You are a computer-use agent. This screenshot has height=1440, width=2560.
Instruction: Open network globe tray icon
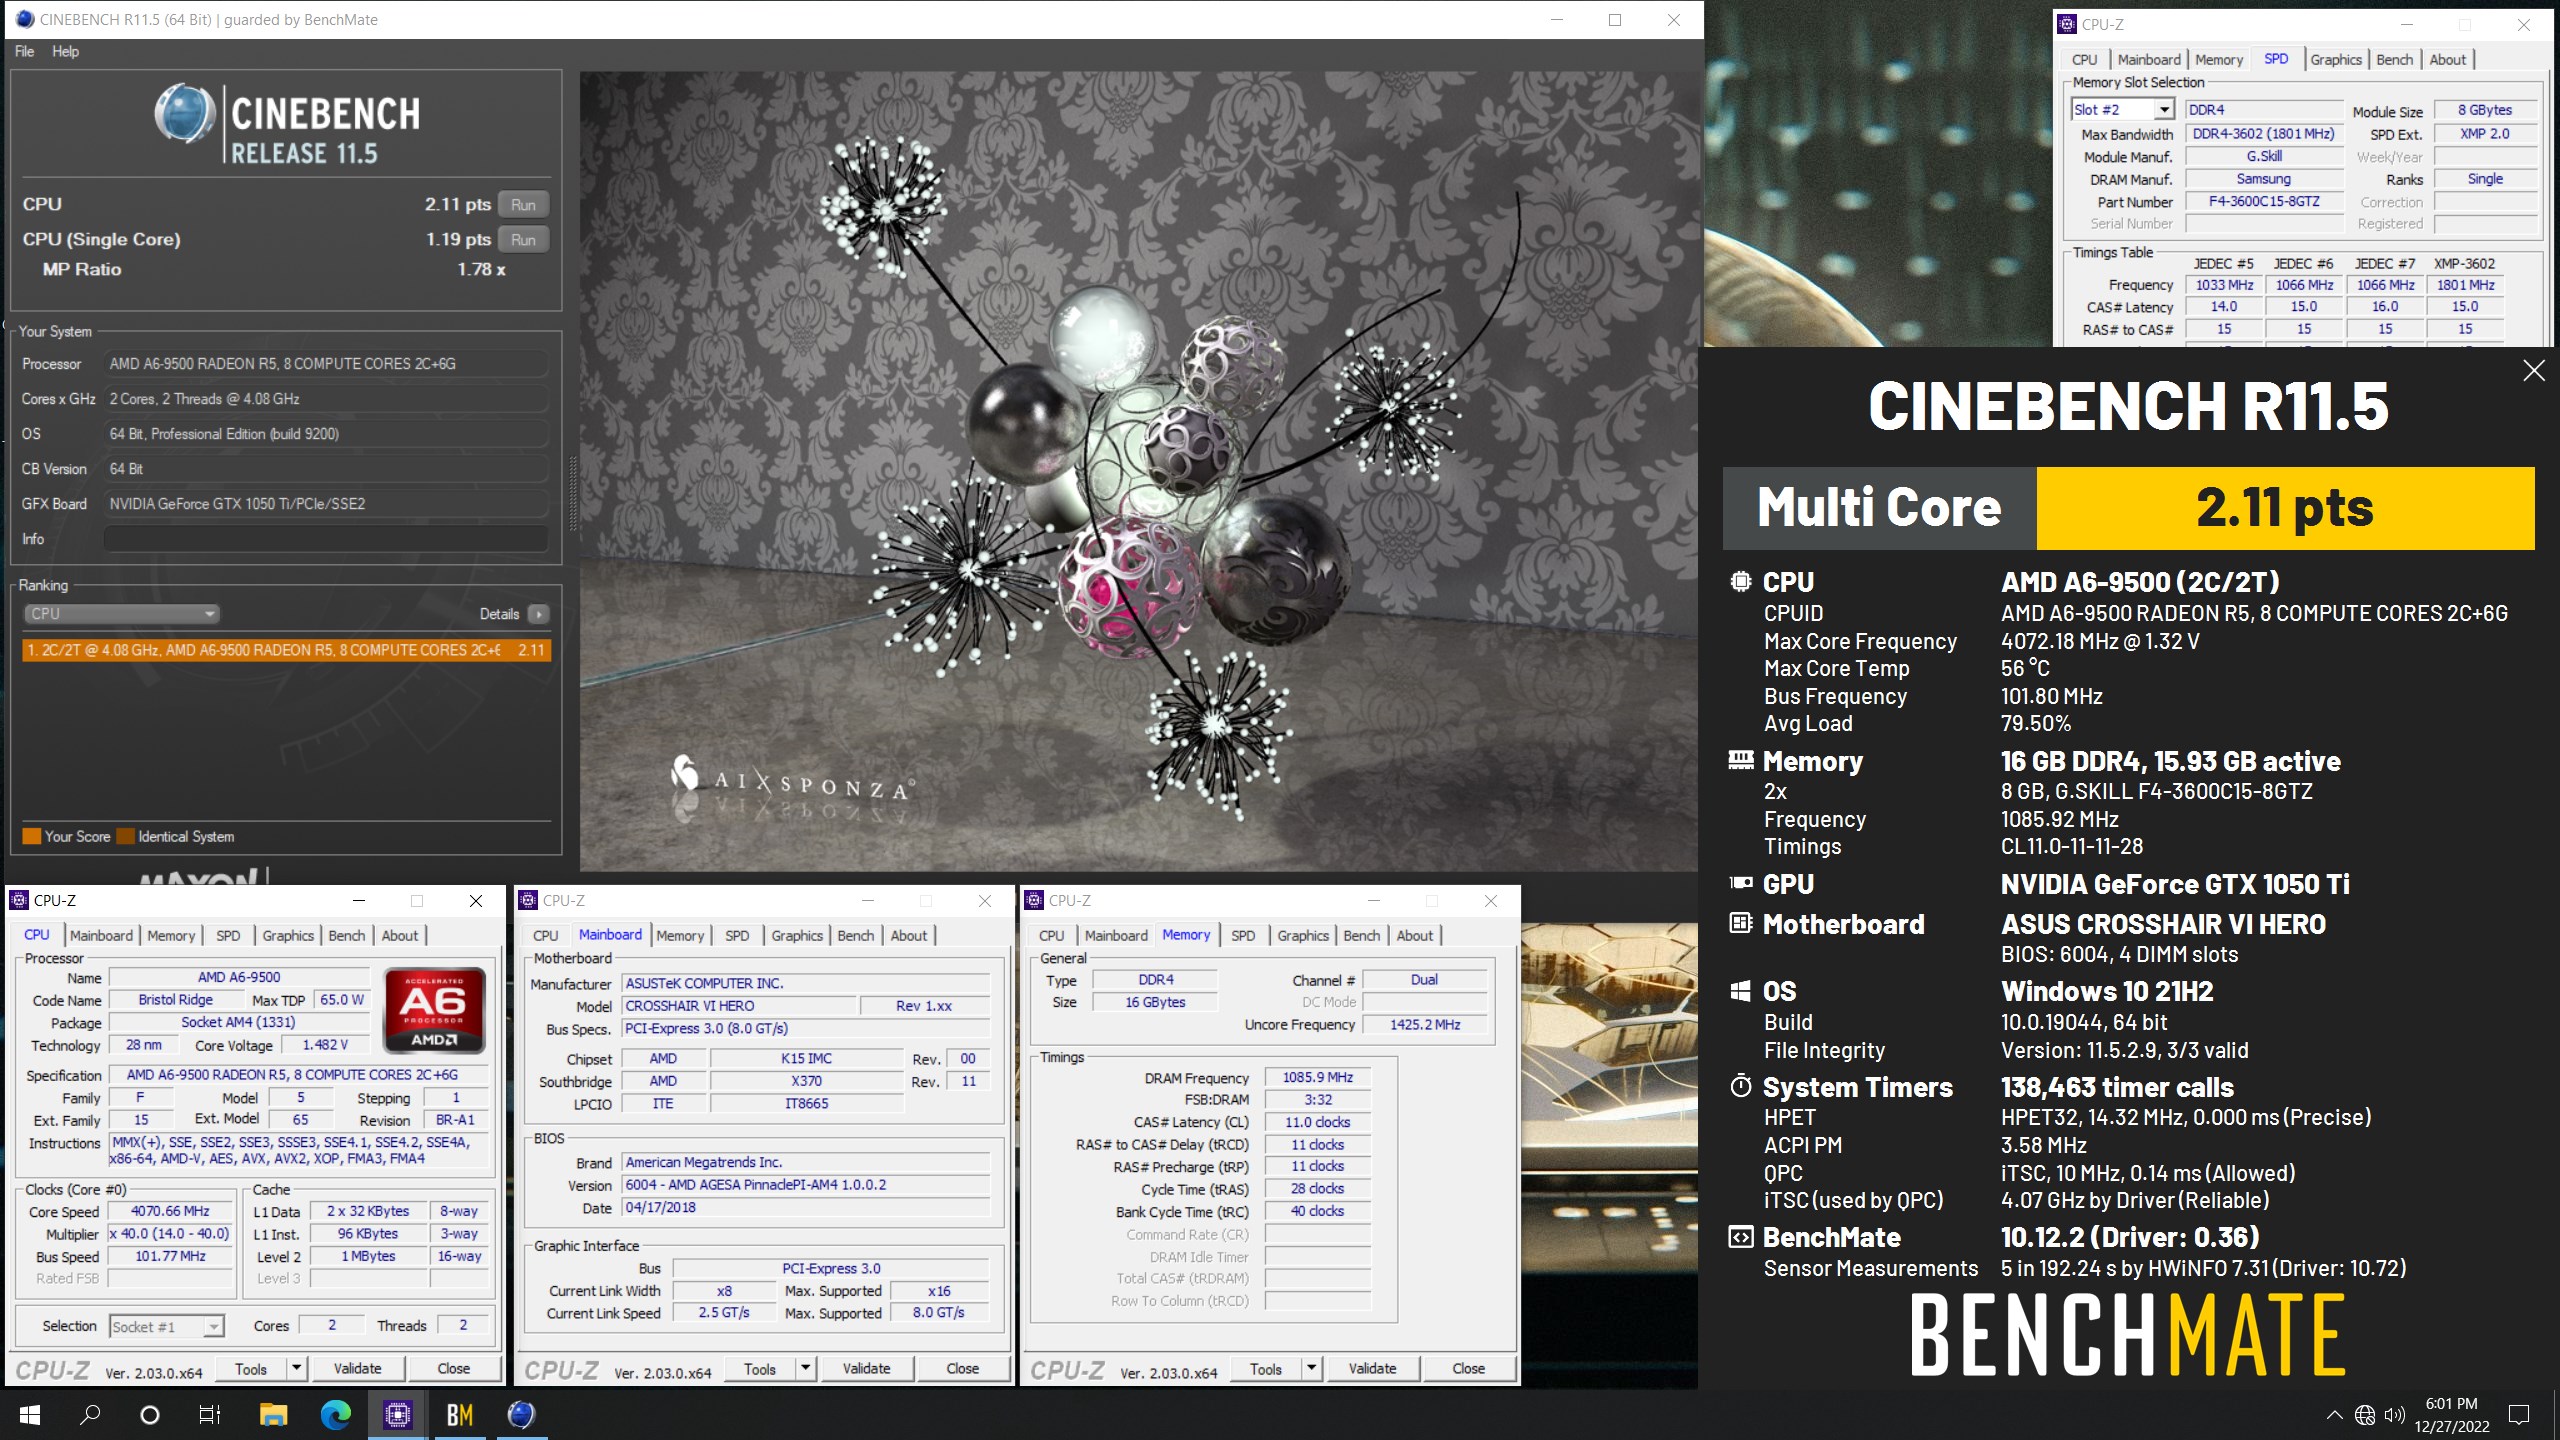pyautogui.click(x=2365, y=1415)
